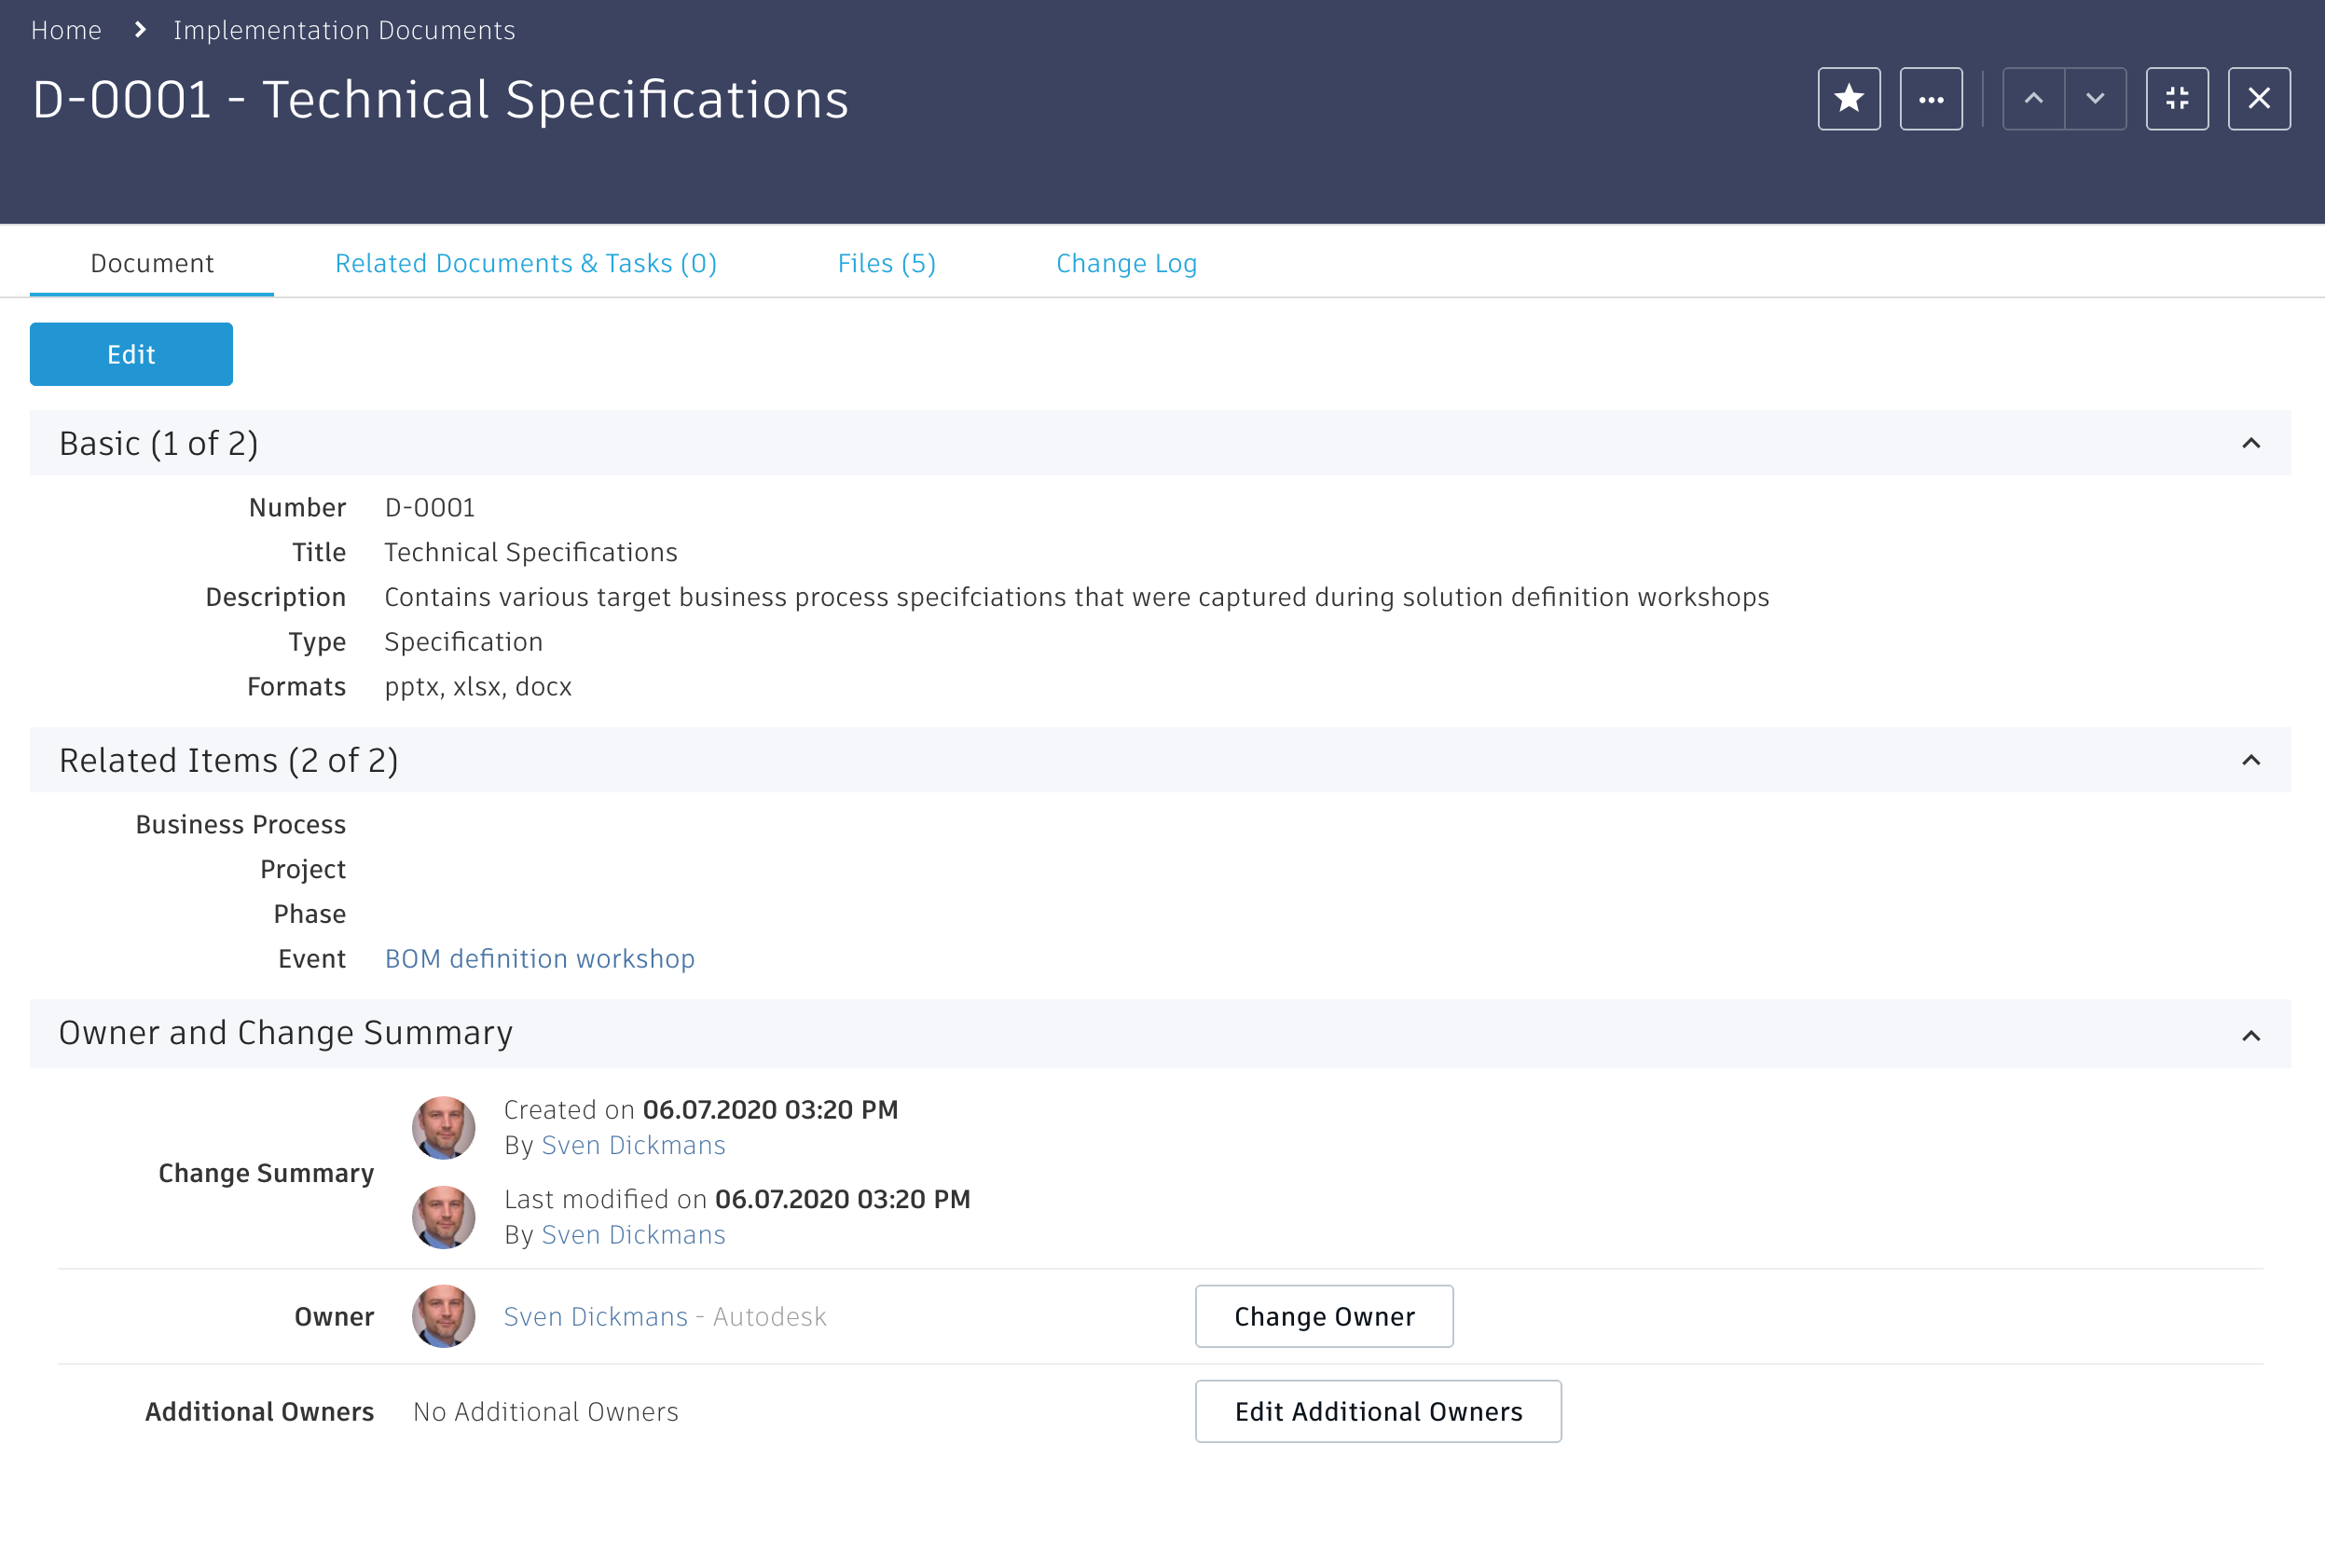Collapse the Basic (1 of 2) section
The height and width of the screenshot is (1568, 2325).
2250,443
